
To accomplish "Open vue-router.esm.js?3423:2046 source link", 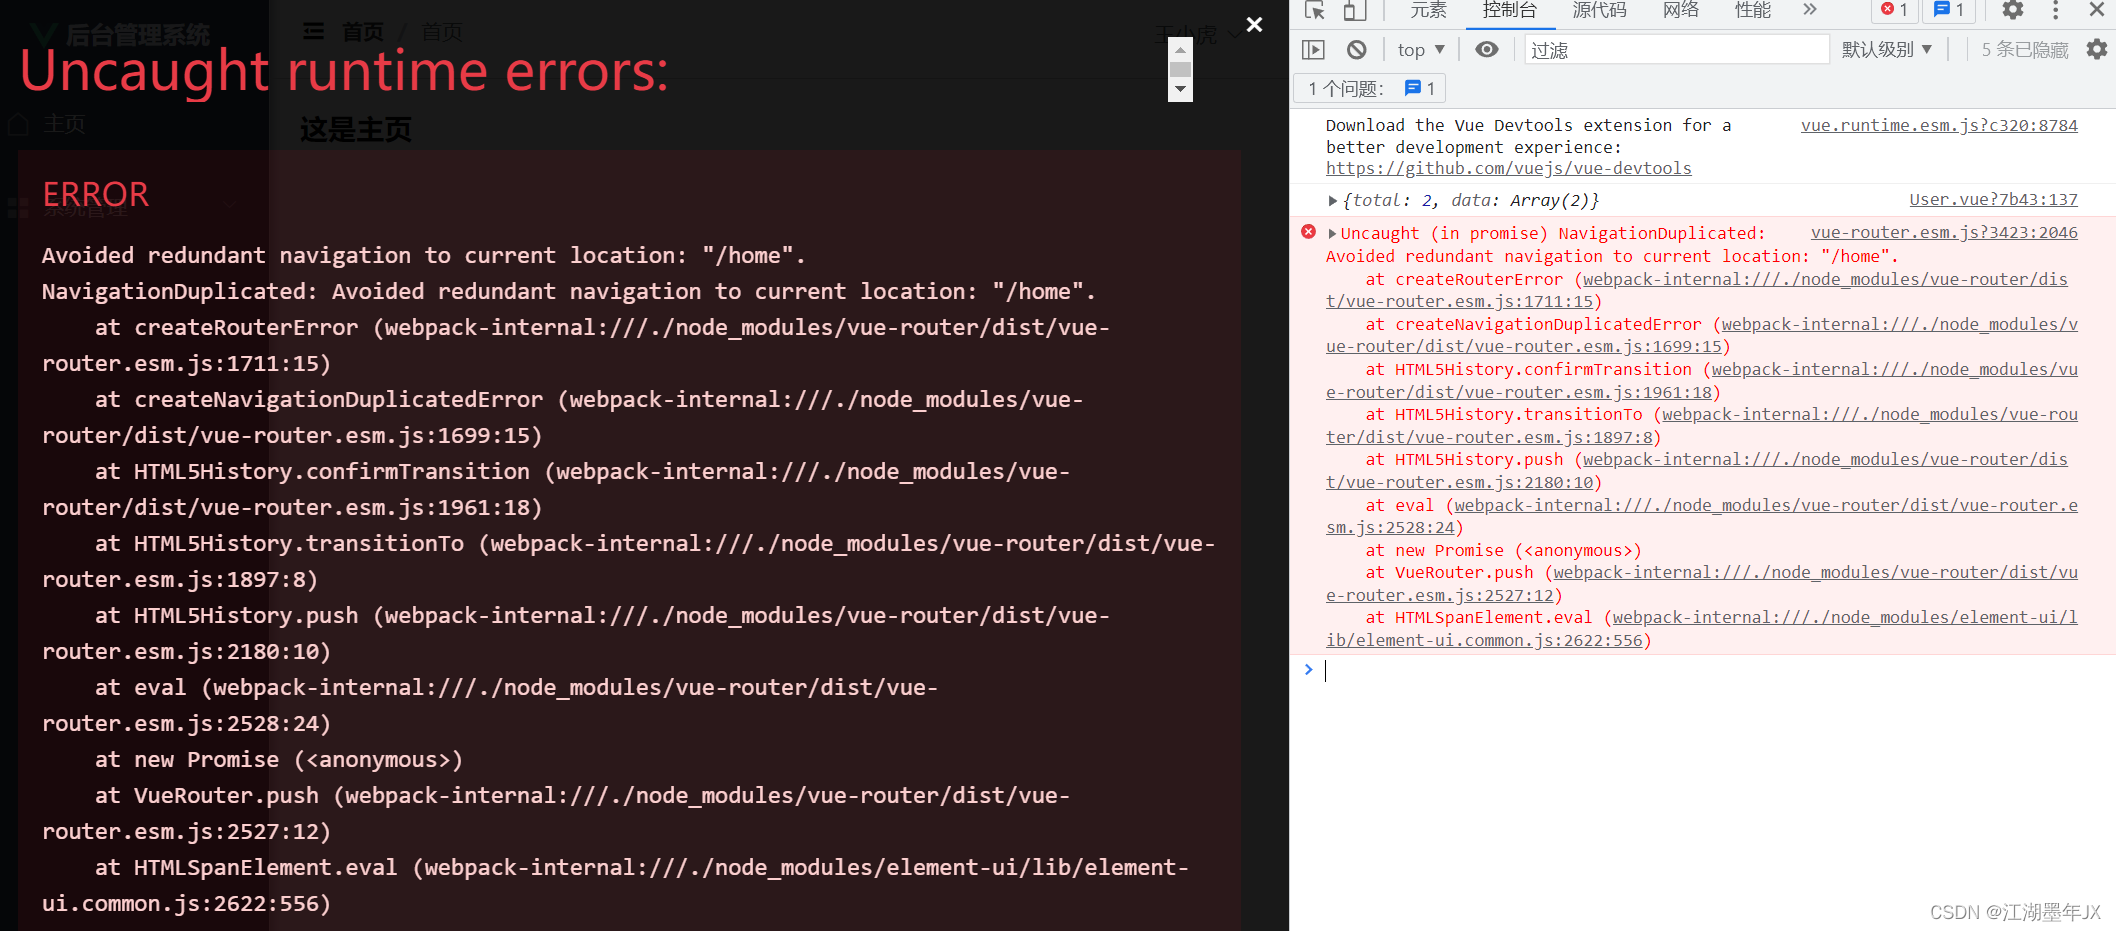I will click(x=1944, y=233).
